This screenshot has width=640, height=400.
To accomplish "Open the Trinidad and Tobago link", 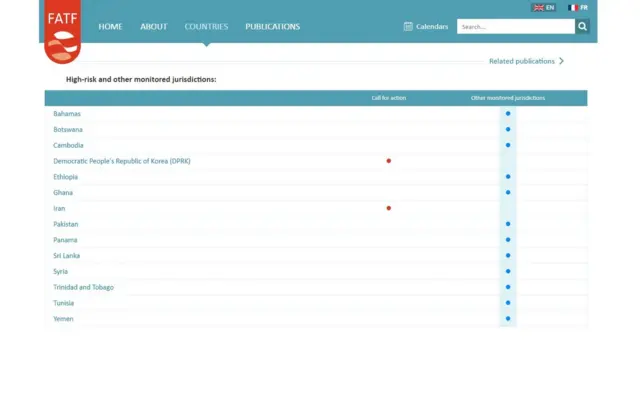I will (x=83, y=287).
